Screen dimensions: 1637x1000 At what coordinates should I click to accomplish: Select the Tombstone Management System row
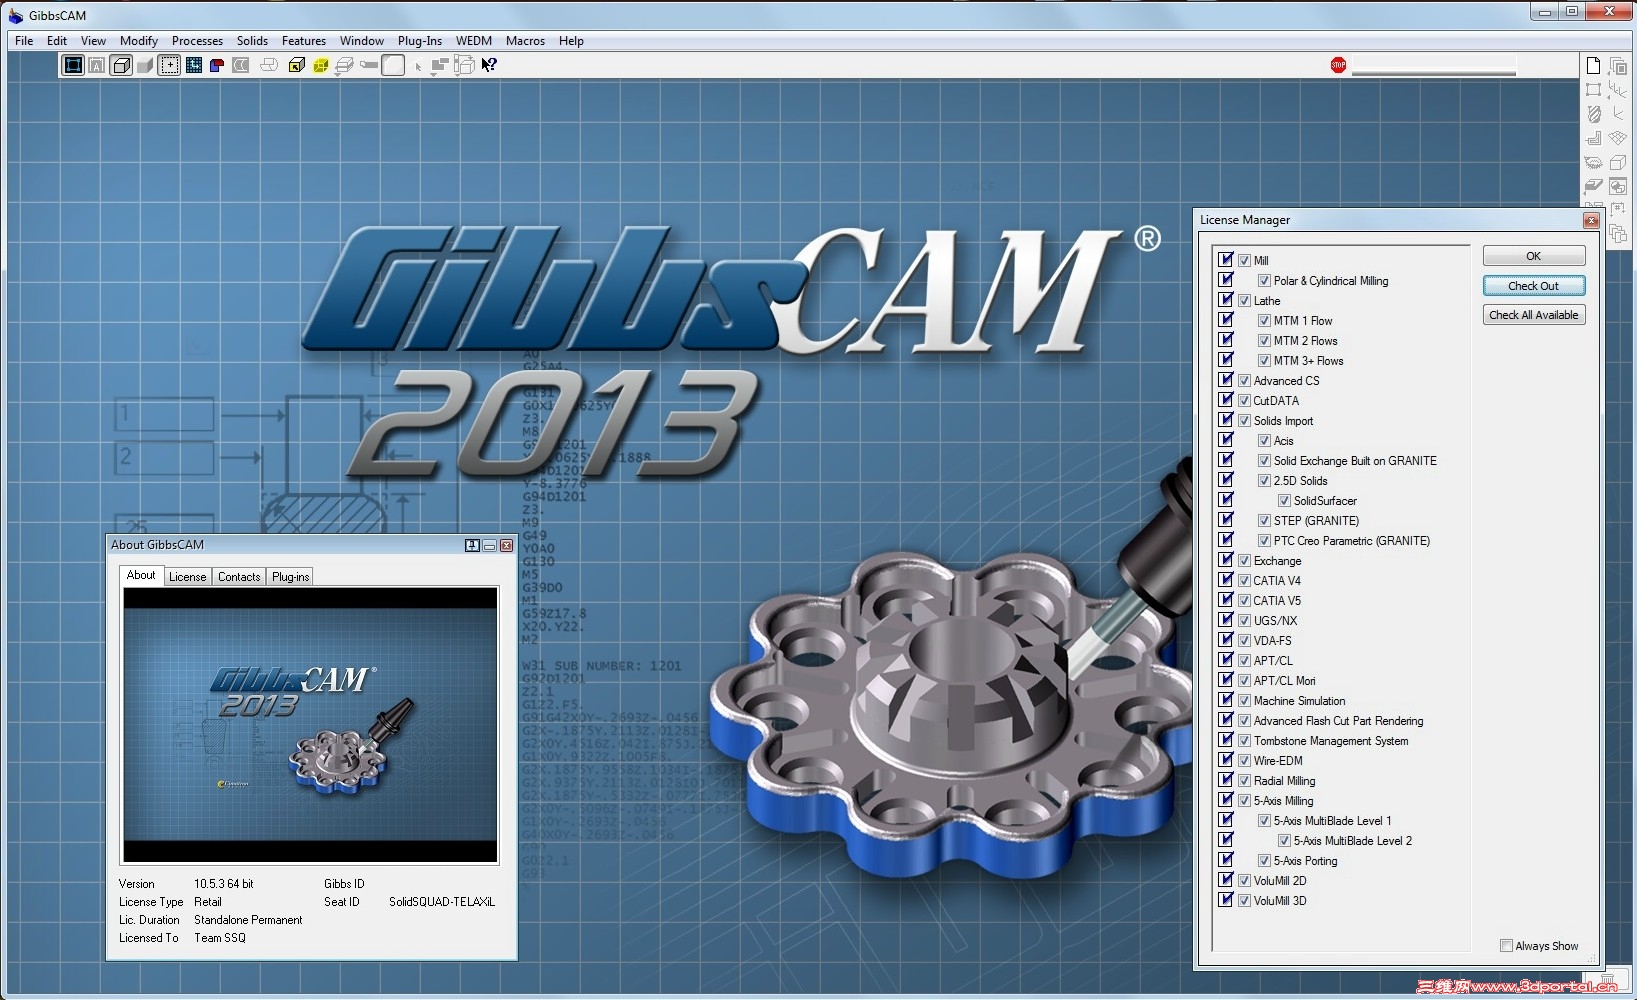(1331, 741)
